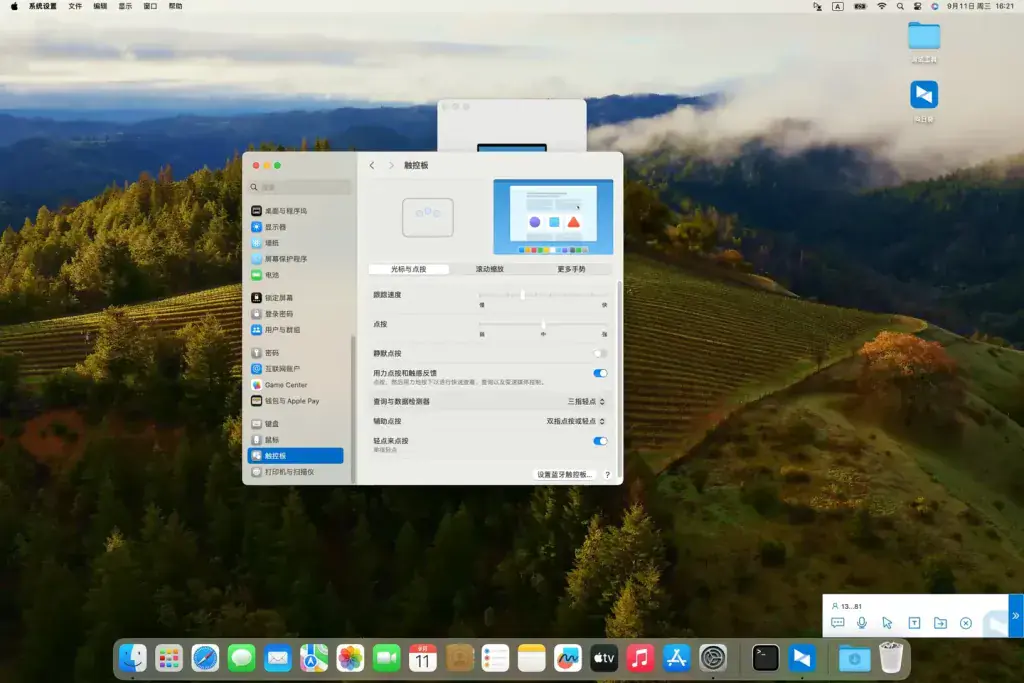Open 文件 menu in menu bar
1024x683 pixels.
tap(75, 6)
